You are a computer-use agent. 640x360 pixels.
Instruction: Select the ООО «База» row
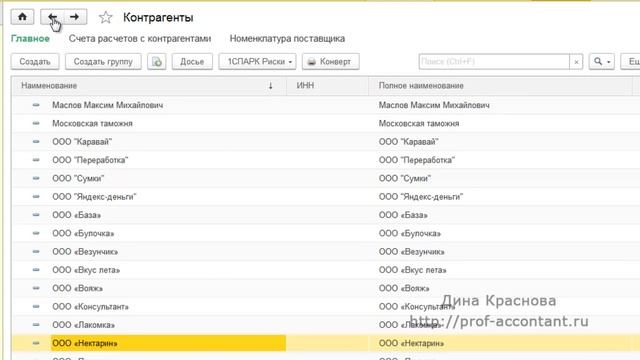tap(326, 215)
